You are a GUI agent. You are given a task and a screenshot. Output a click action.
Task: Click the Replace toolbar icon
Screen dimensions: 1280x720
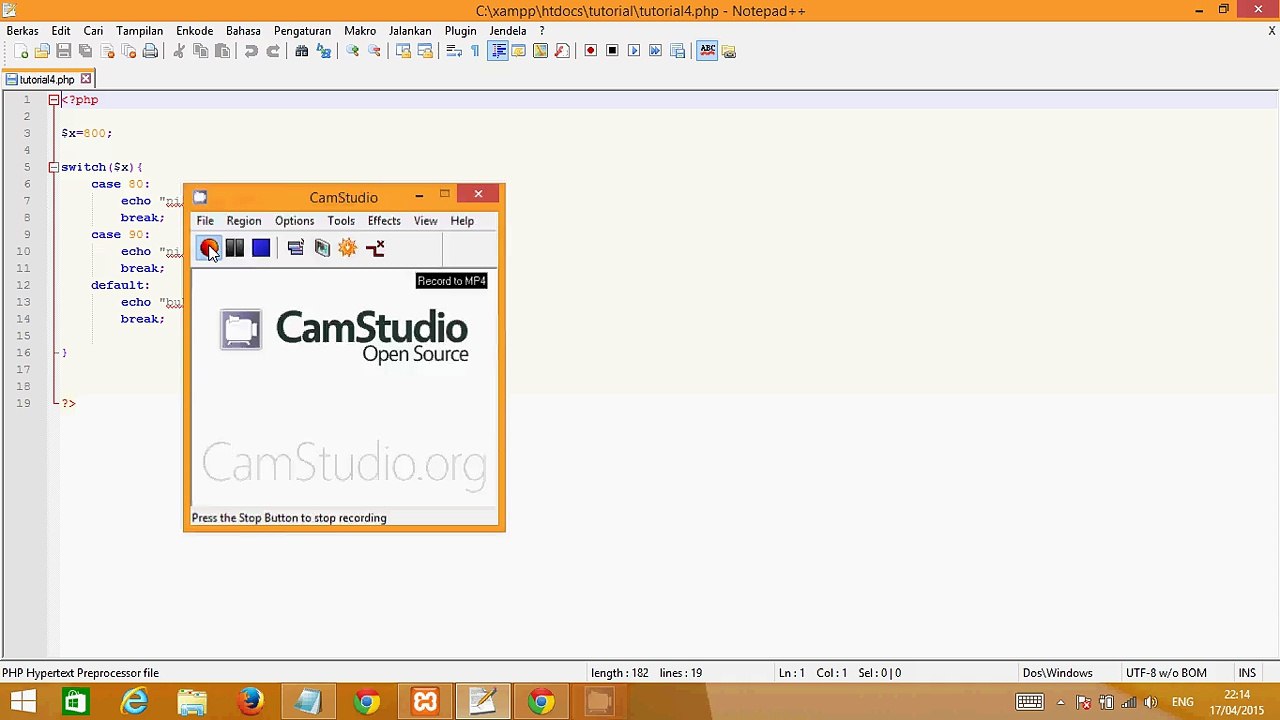click(x=324, y=51)
